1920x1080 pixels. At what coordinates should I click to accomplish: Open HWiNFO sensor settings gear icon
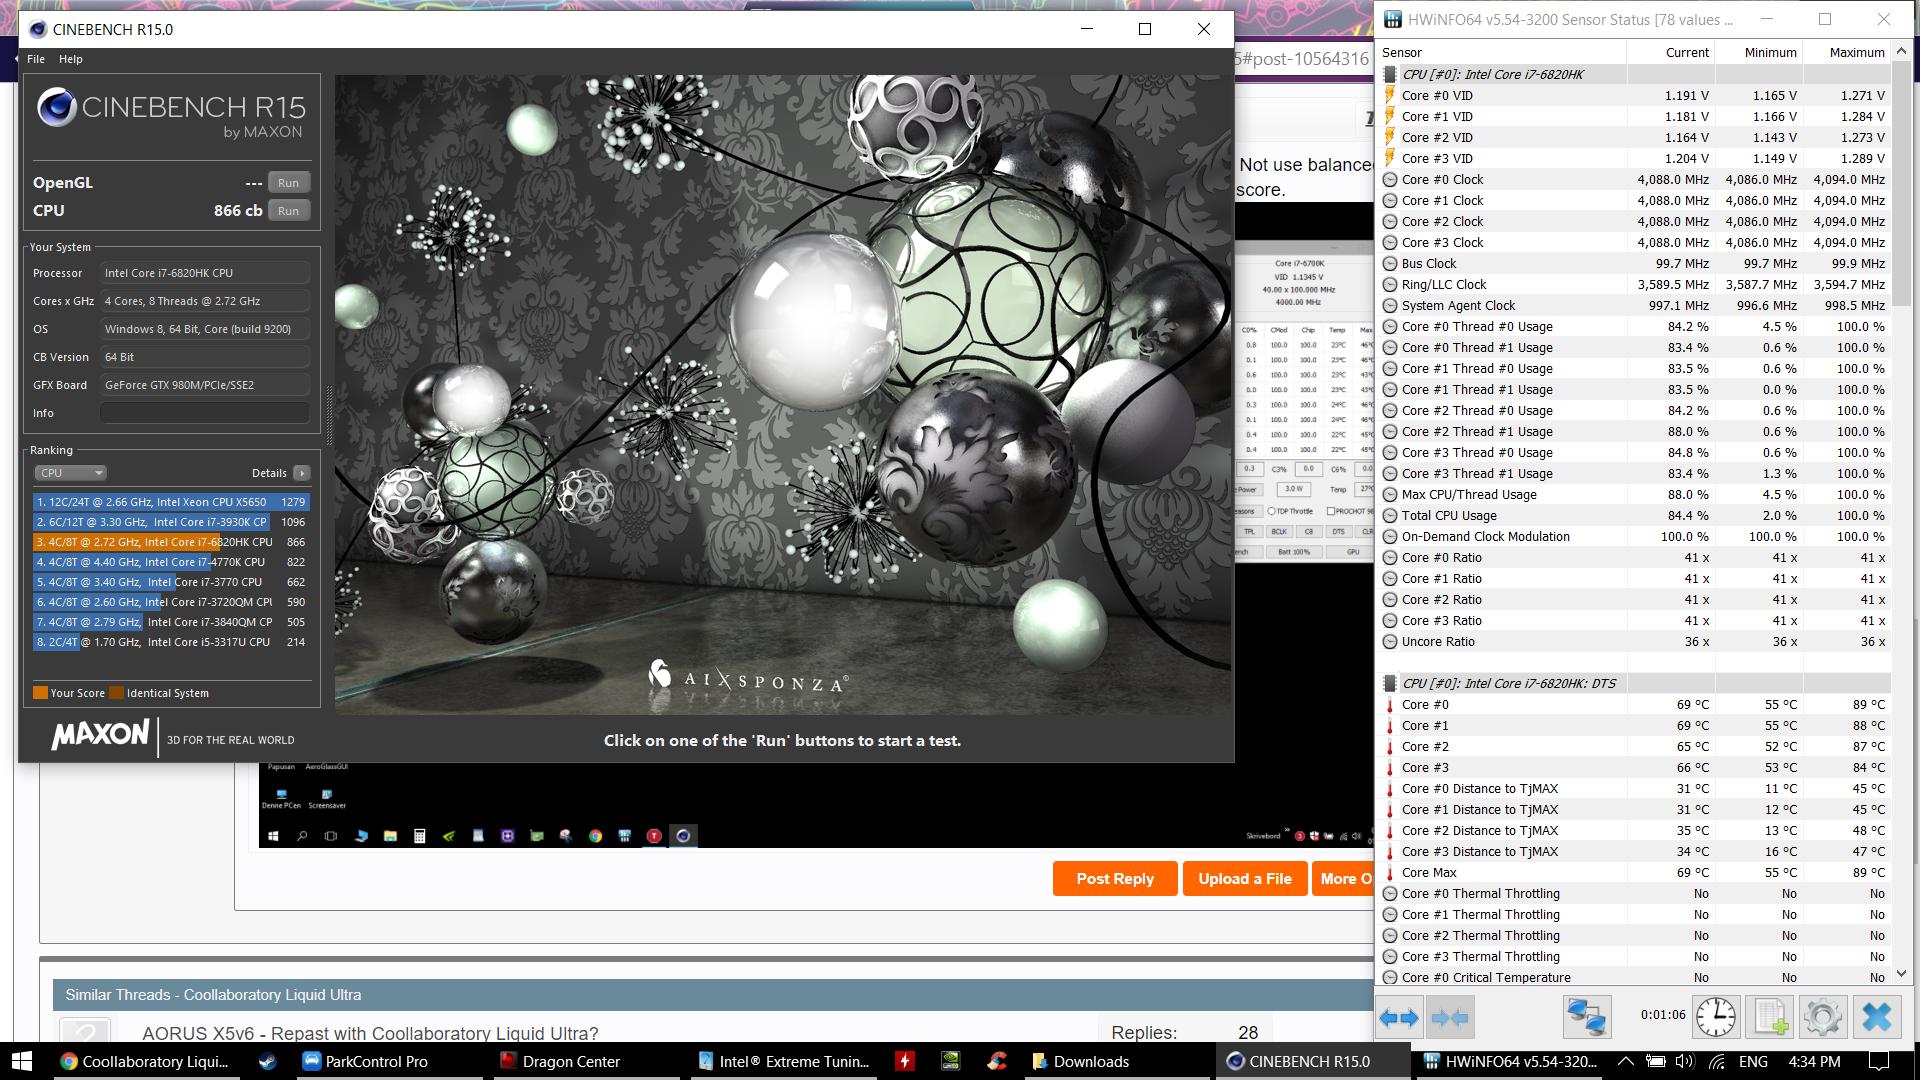point(1822,1018)
